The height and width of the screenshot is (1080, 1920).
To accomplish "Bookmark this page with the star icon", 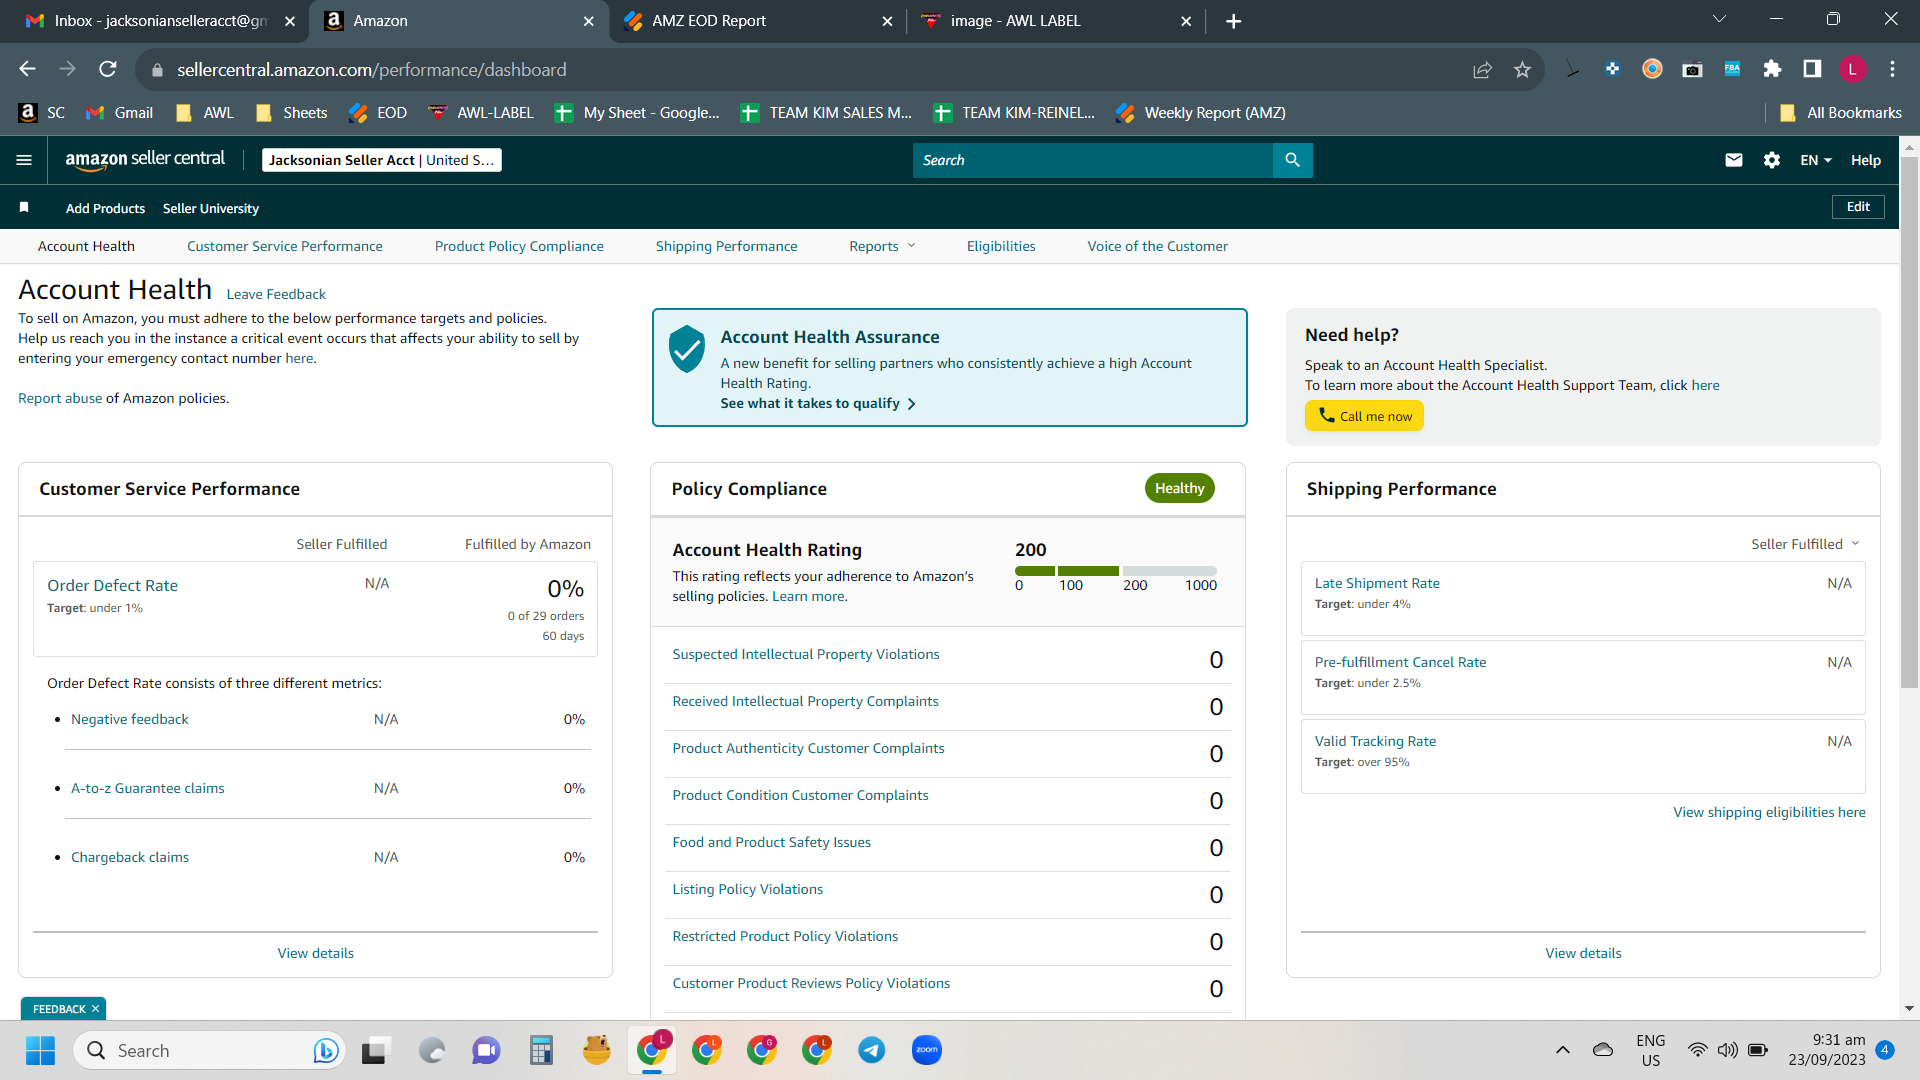I will 1522,69.
